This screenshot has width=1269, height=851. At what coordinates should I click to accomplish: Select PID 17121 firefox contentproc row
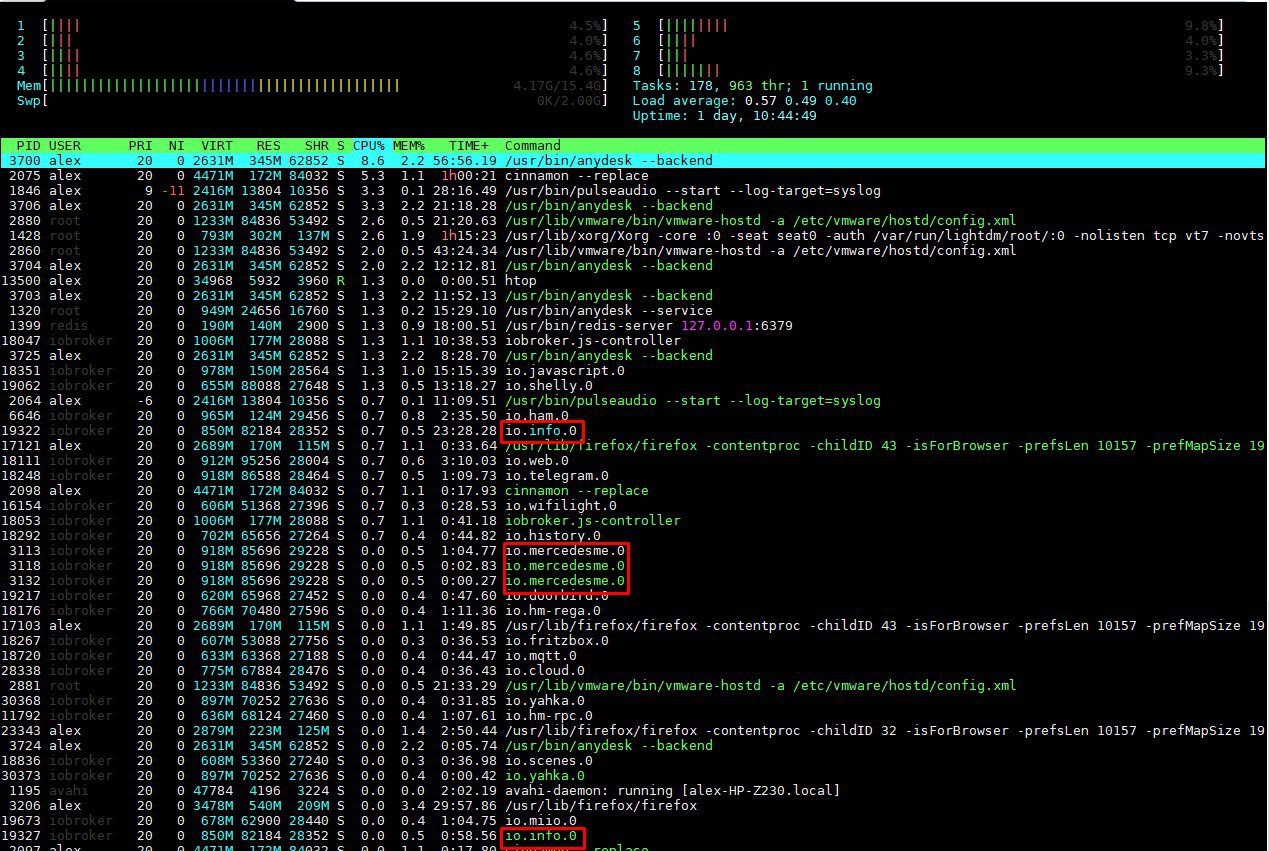633,445
